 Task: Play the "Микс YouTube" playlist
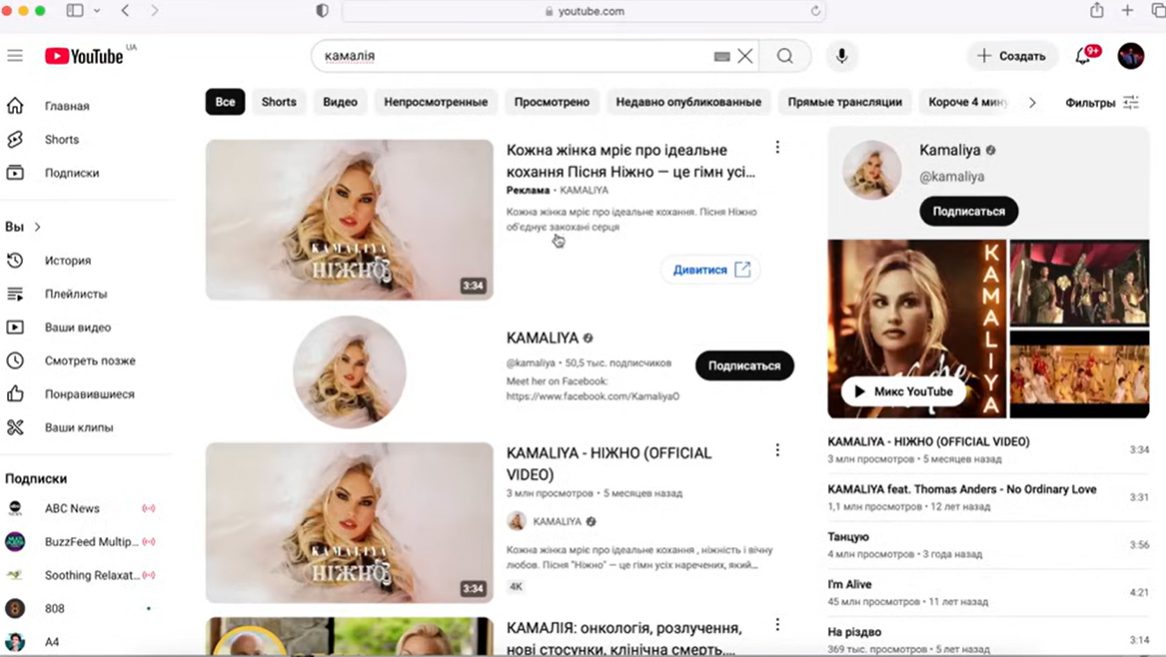coord(902,391)
